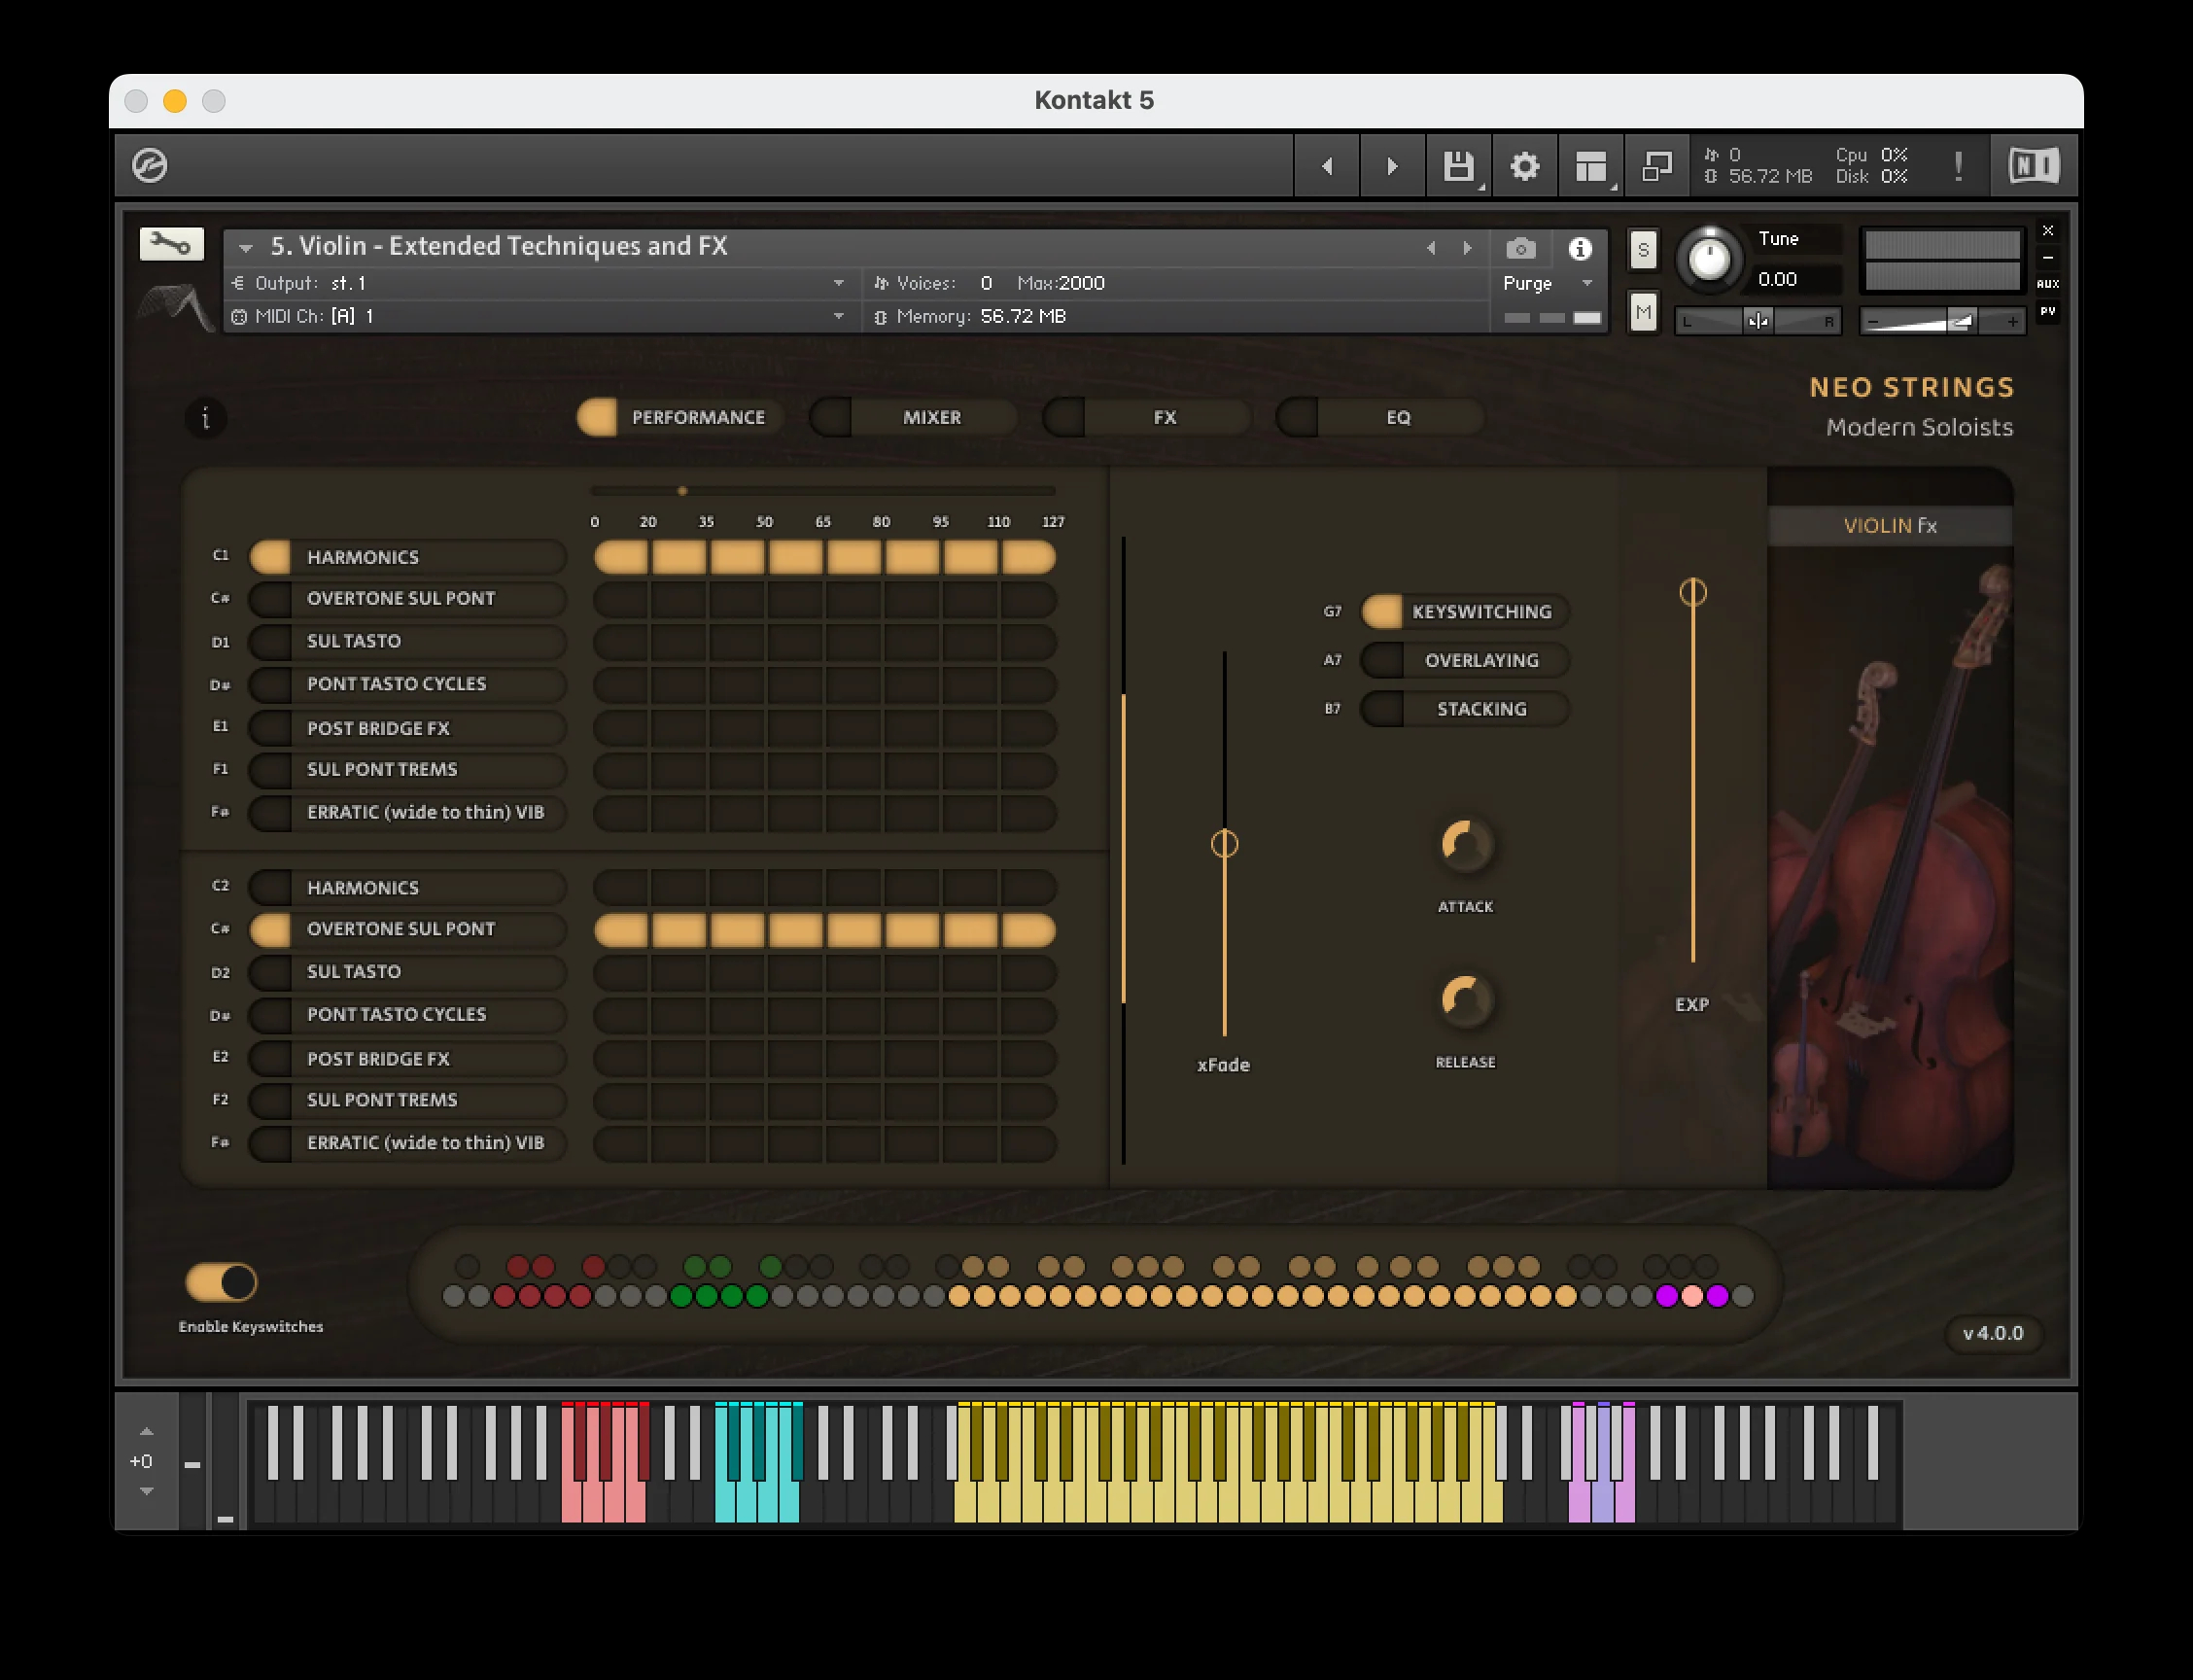The image size is (2193, 1680).
Task: Enable E1 POST BRIDGE FX articulation
Action: coord(408,728)
